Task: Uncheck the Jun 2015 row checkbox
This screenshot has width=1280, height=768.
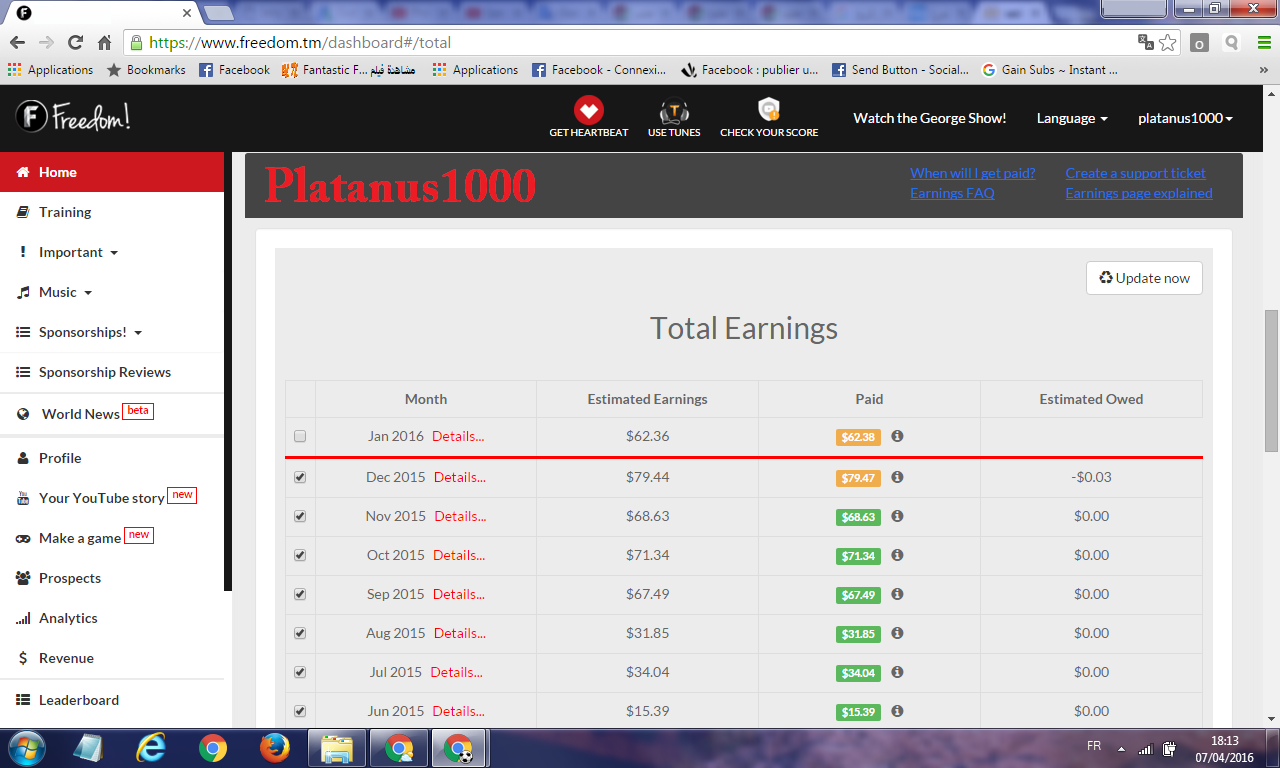Action: tap(300, 711)
